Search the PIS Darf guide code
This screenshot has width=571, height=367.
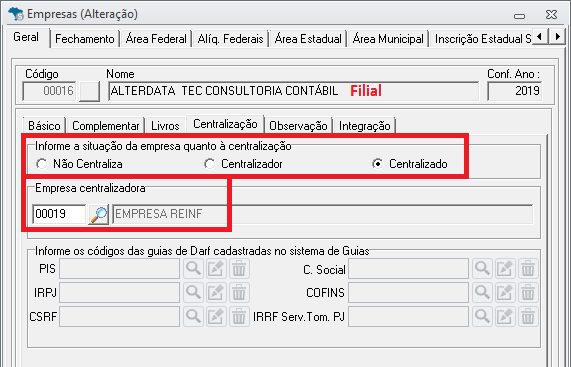coord(193,269)
